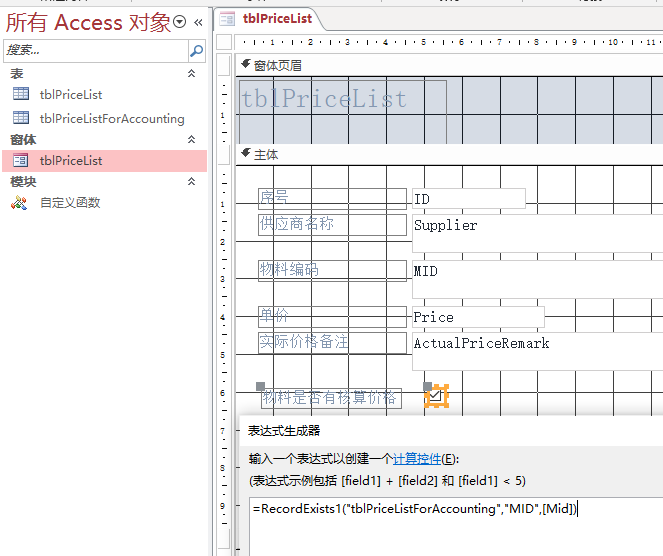Select the 单价 label
The height and width of the screenshot is (556, 663).
[332, 317]
